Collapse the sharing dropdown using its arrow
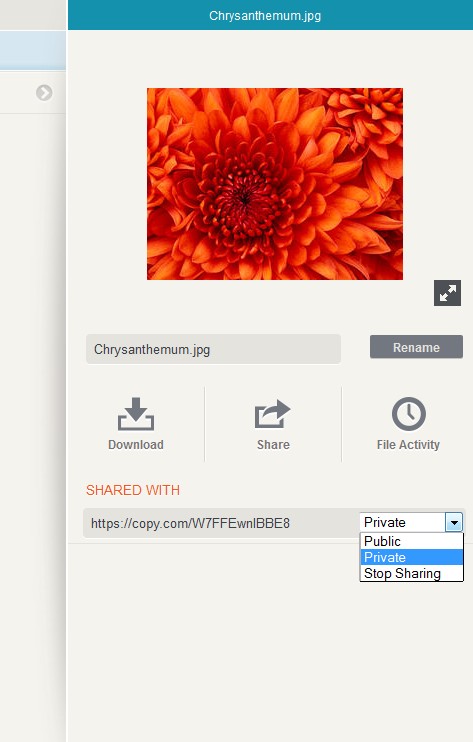This screenshot has width=473, height=742. point(454,522)
